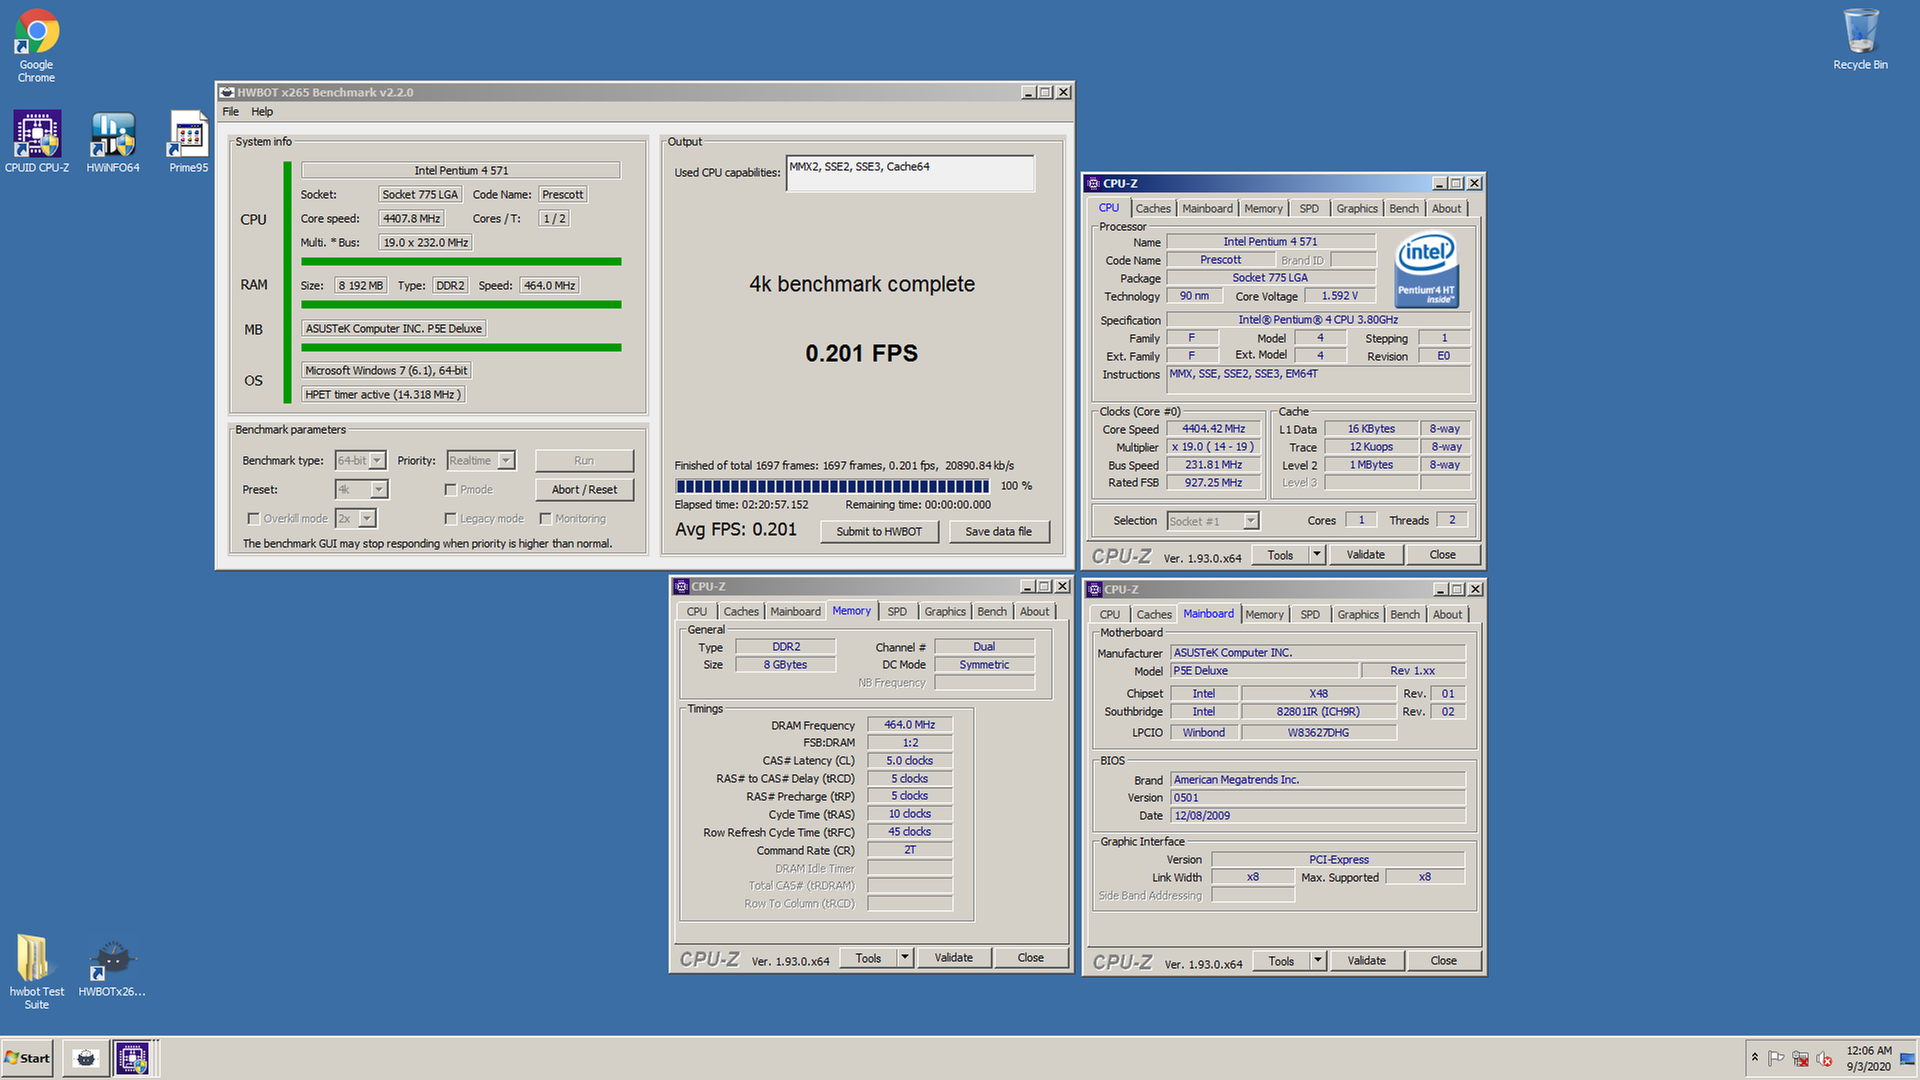Toggle the Monitoring checkbox
The image size is (1920, 1080).
pyautogui.click(x=545, y=519)
